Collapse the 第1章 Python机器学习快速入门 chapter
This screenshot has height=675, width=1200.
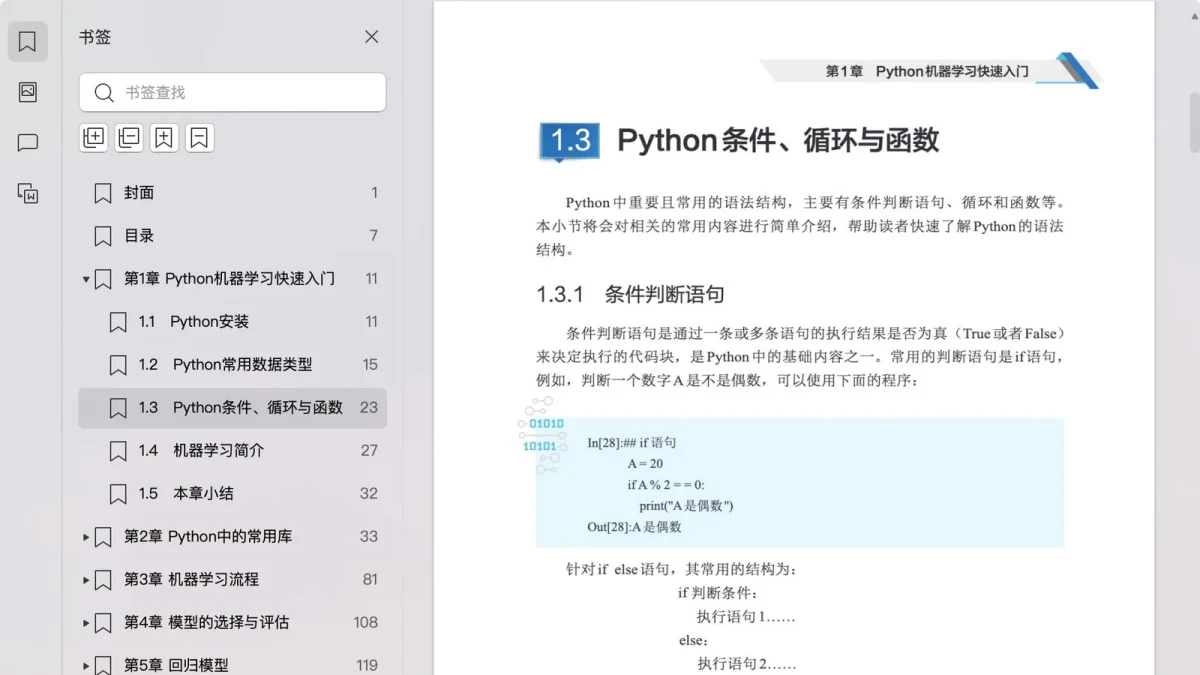point(86,279)
